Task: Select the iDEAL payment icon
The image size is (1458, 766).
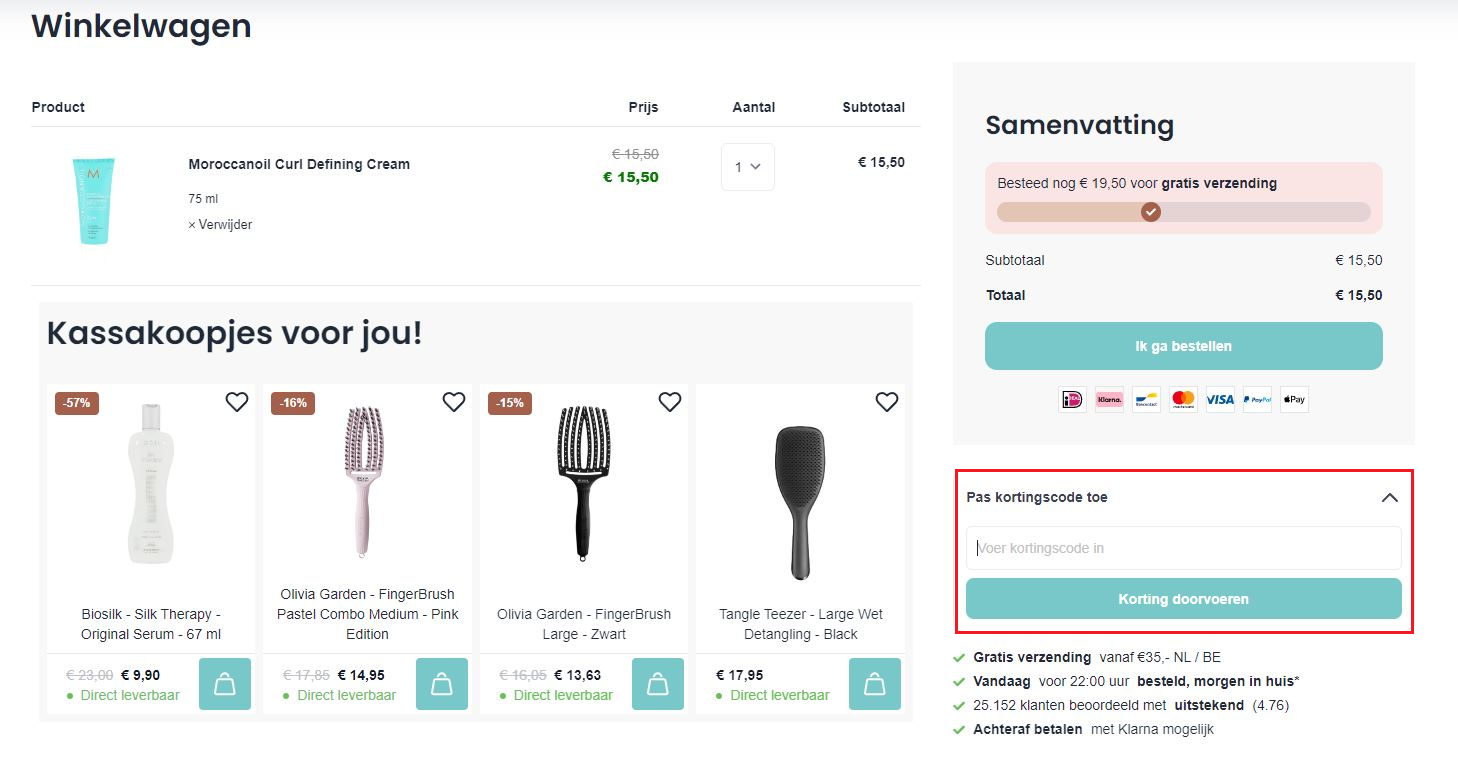Action: 1071,399
